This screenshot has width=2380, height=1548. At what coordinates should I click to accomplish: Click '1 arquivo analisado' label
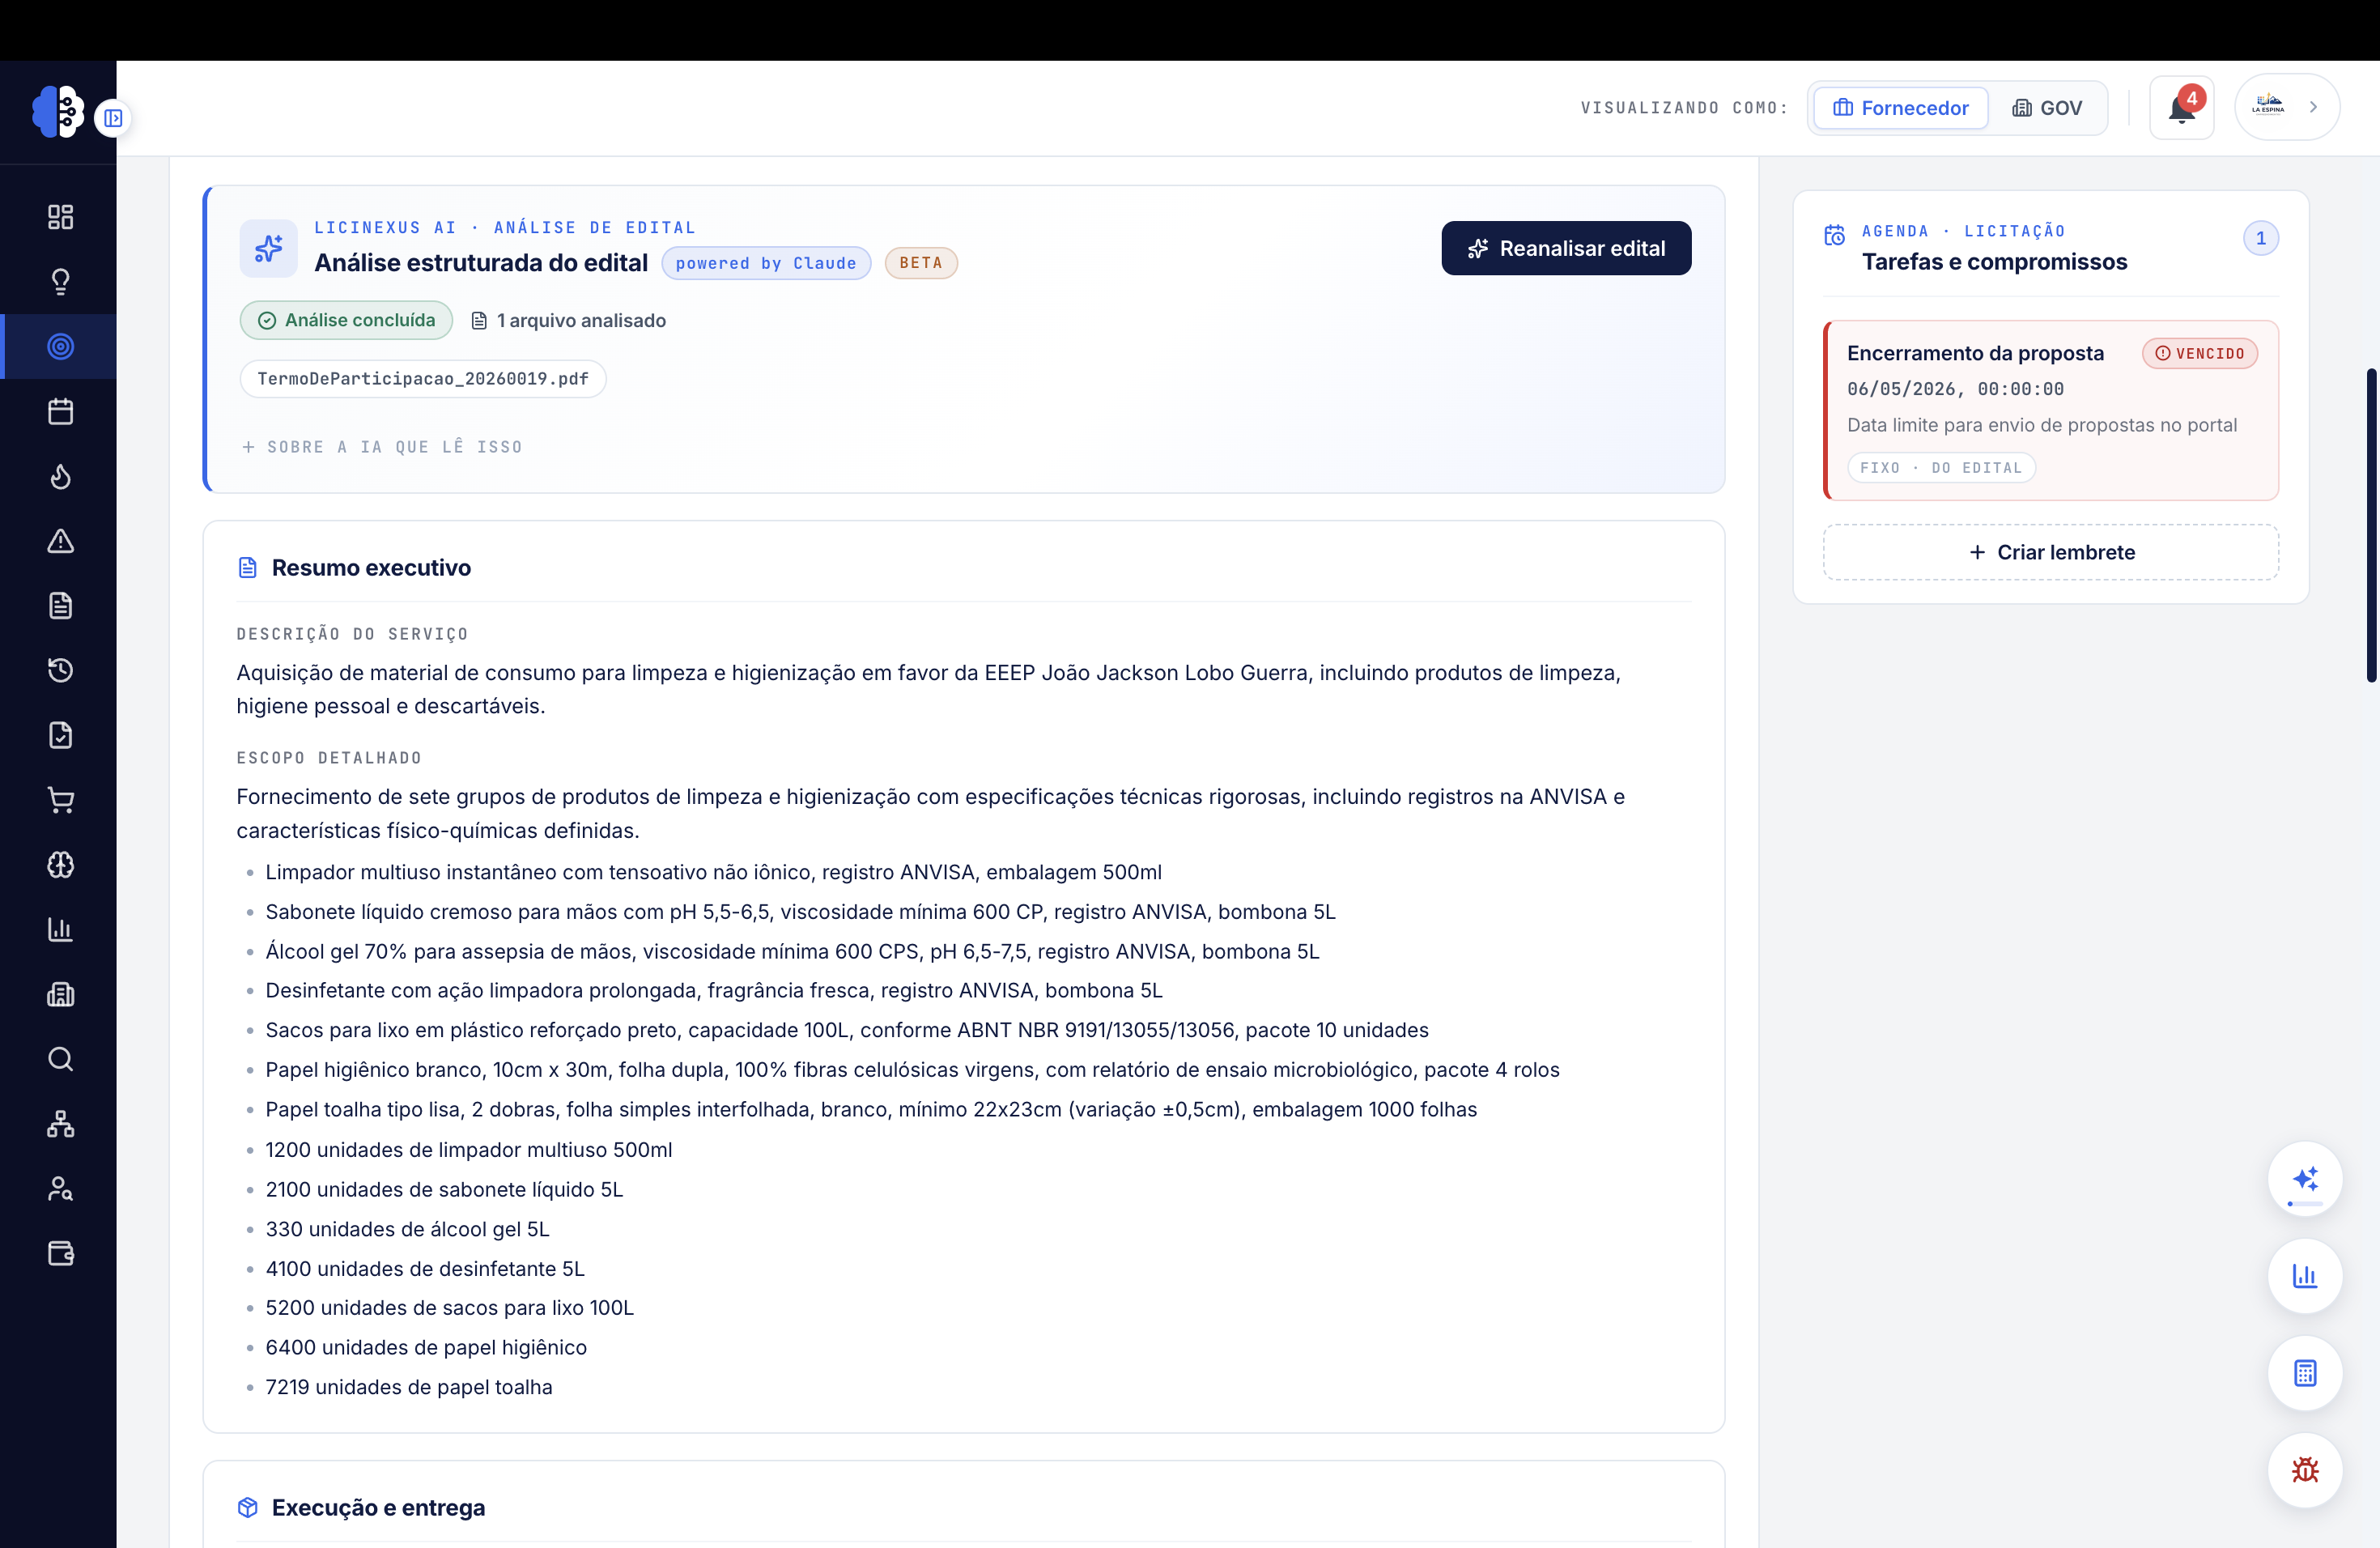click(568, 321)
